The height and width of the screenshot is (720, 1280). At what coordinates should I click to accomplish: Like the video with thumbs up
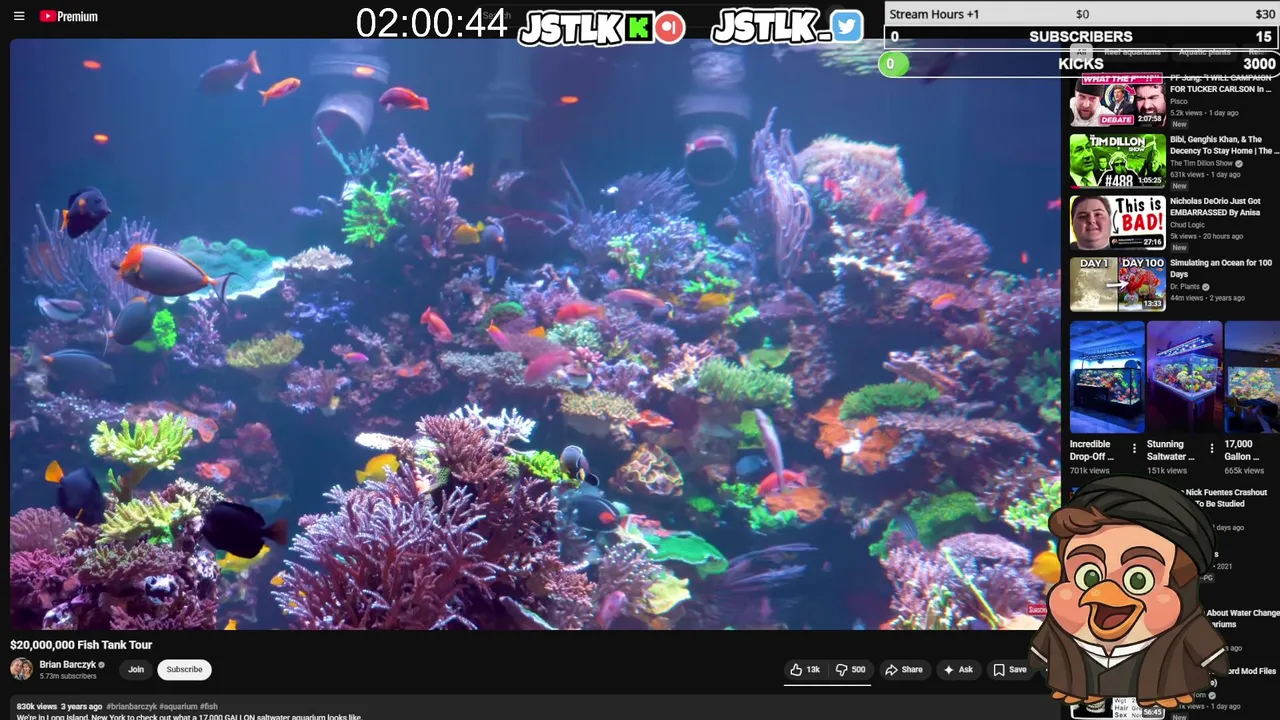click(805, 670)
